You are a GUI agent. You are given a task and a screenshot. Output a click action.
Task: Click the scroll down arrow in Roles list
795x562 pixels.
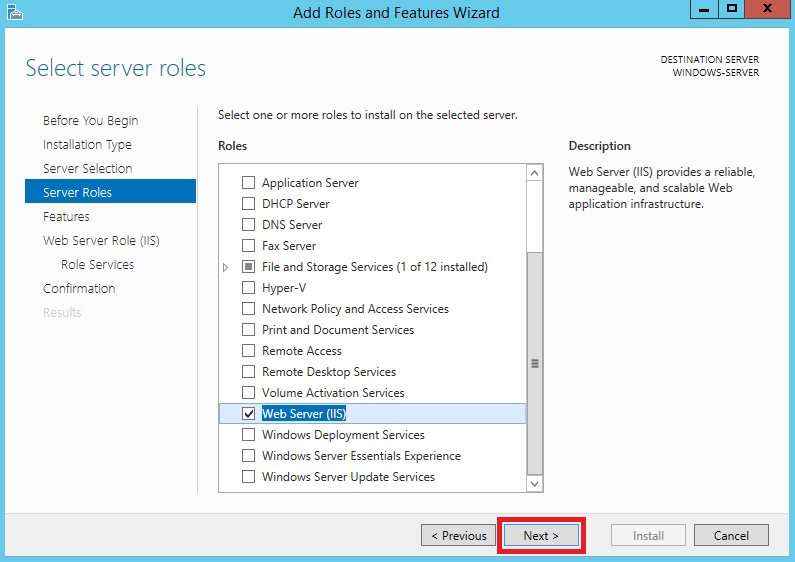[x=534, y=483]
